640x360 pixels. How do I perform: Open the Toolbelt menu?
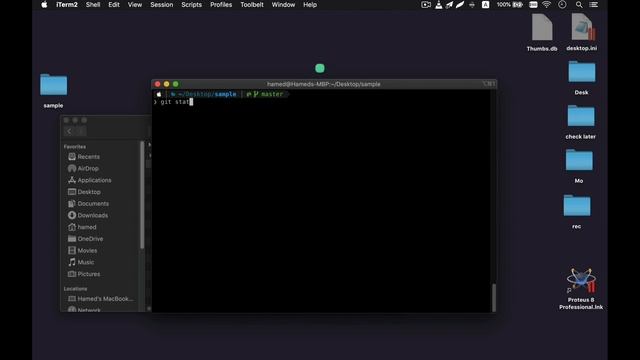252,5
